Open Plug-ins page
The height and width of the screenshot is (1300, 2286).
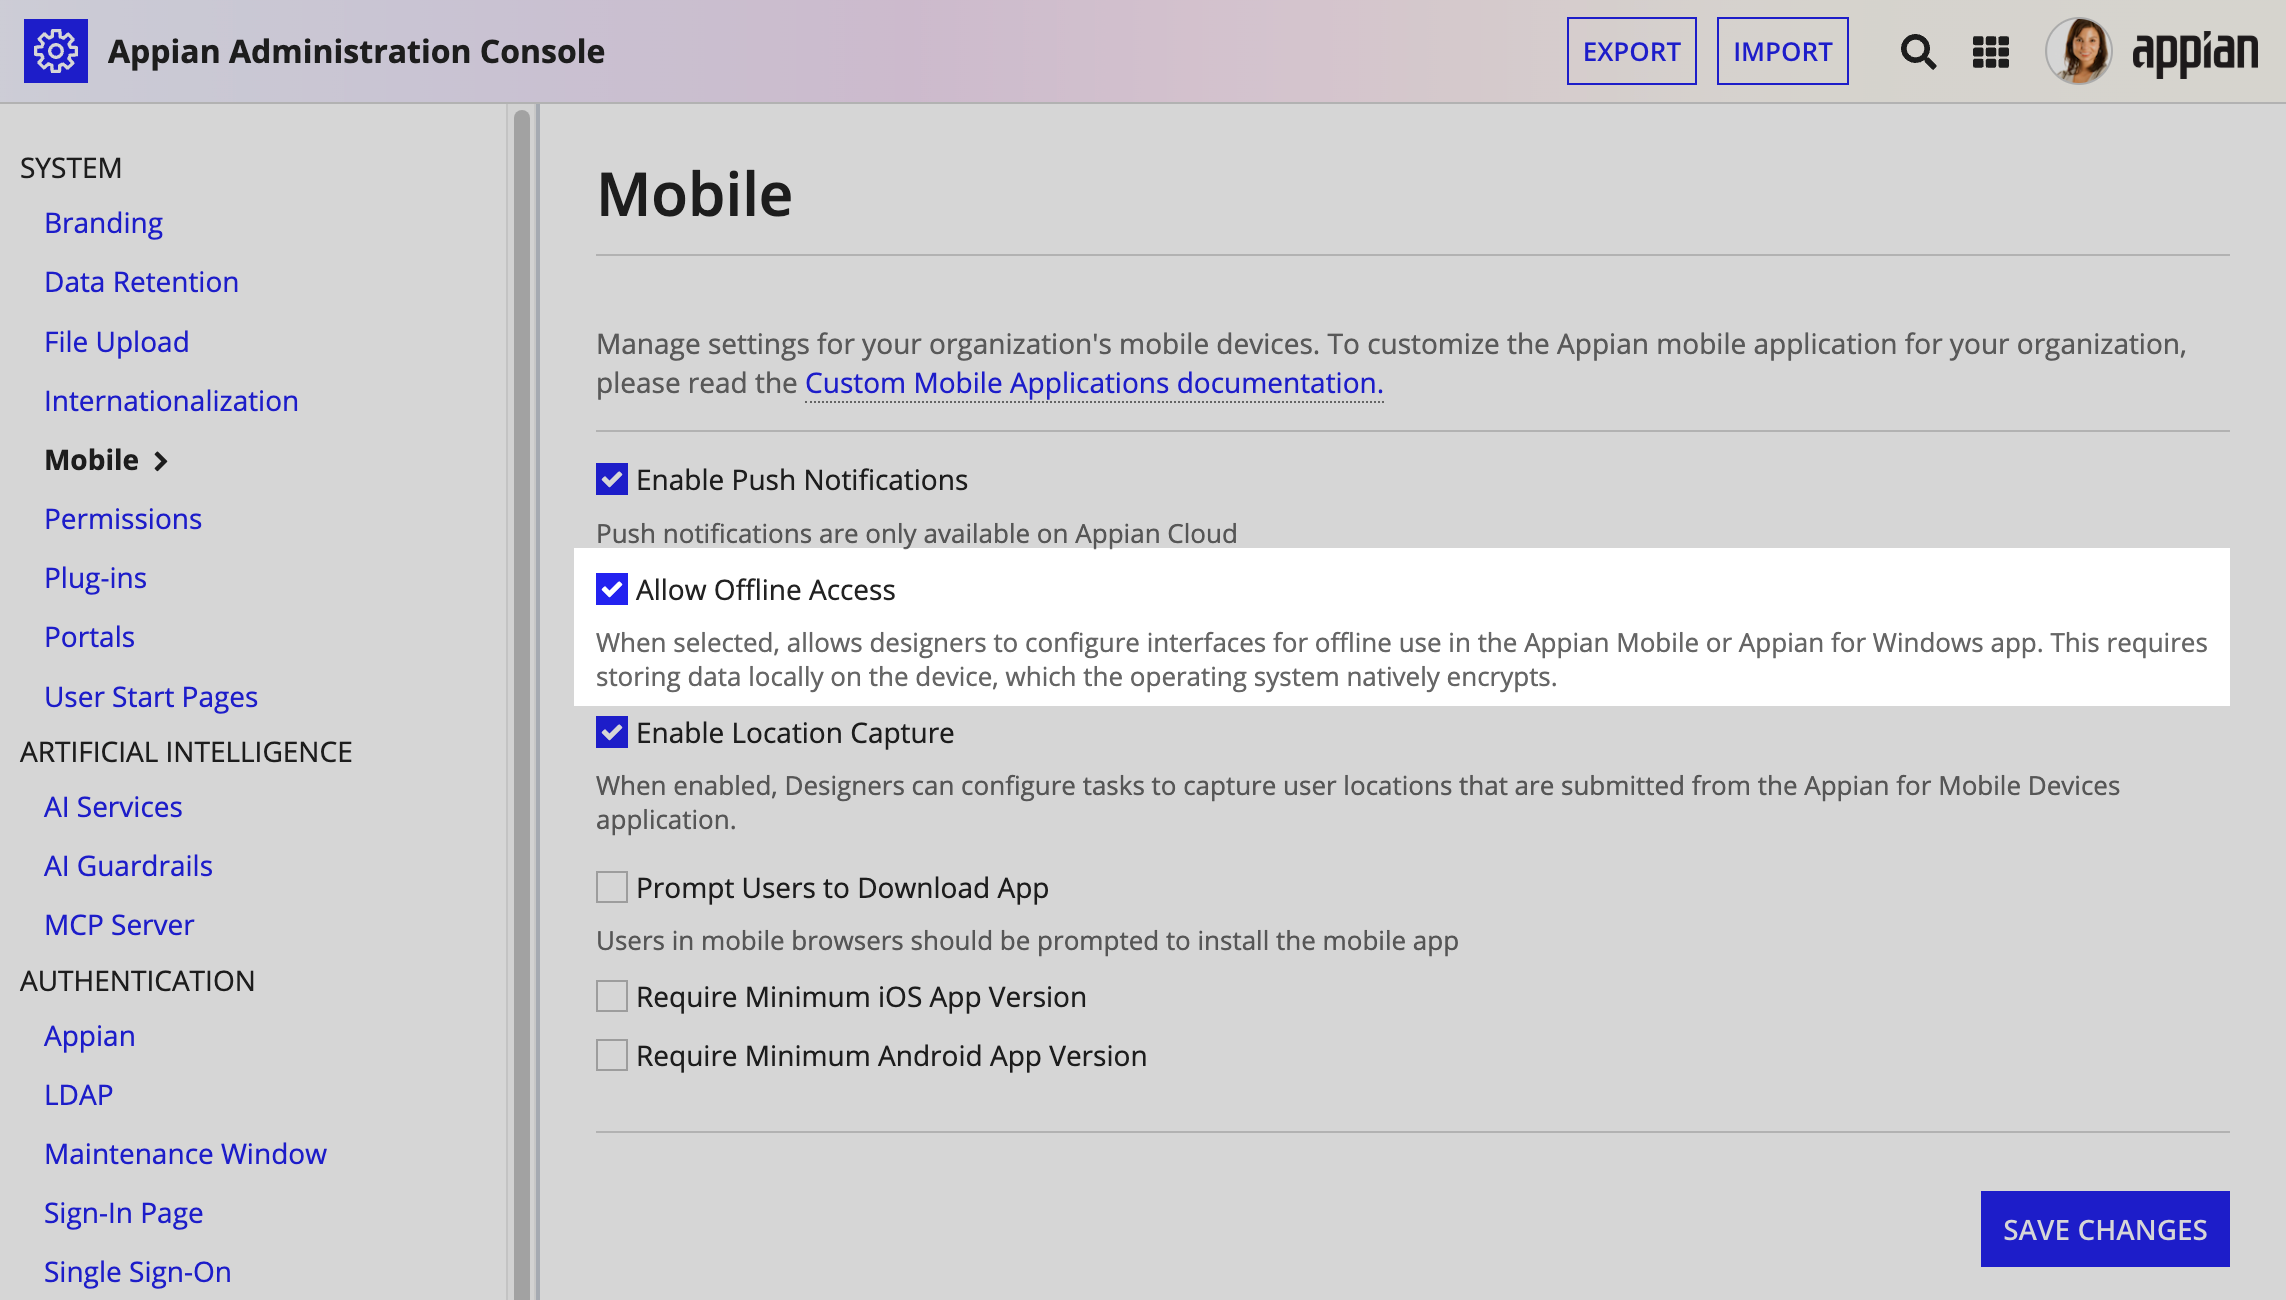coord(95,578)
